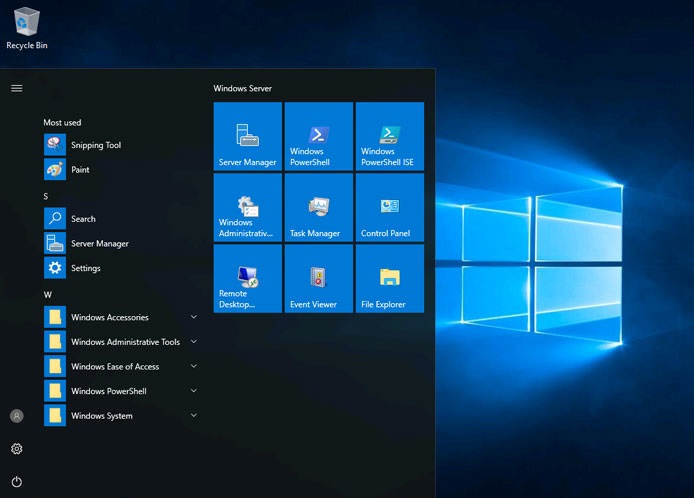Expand the Windows System folder chevron
This screenshot has height=498, width=694.
(x=194, y=415)
